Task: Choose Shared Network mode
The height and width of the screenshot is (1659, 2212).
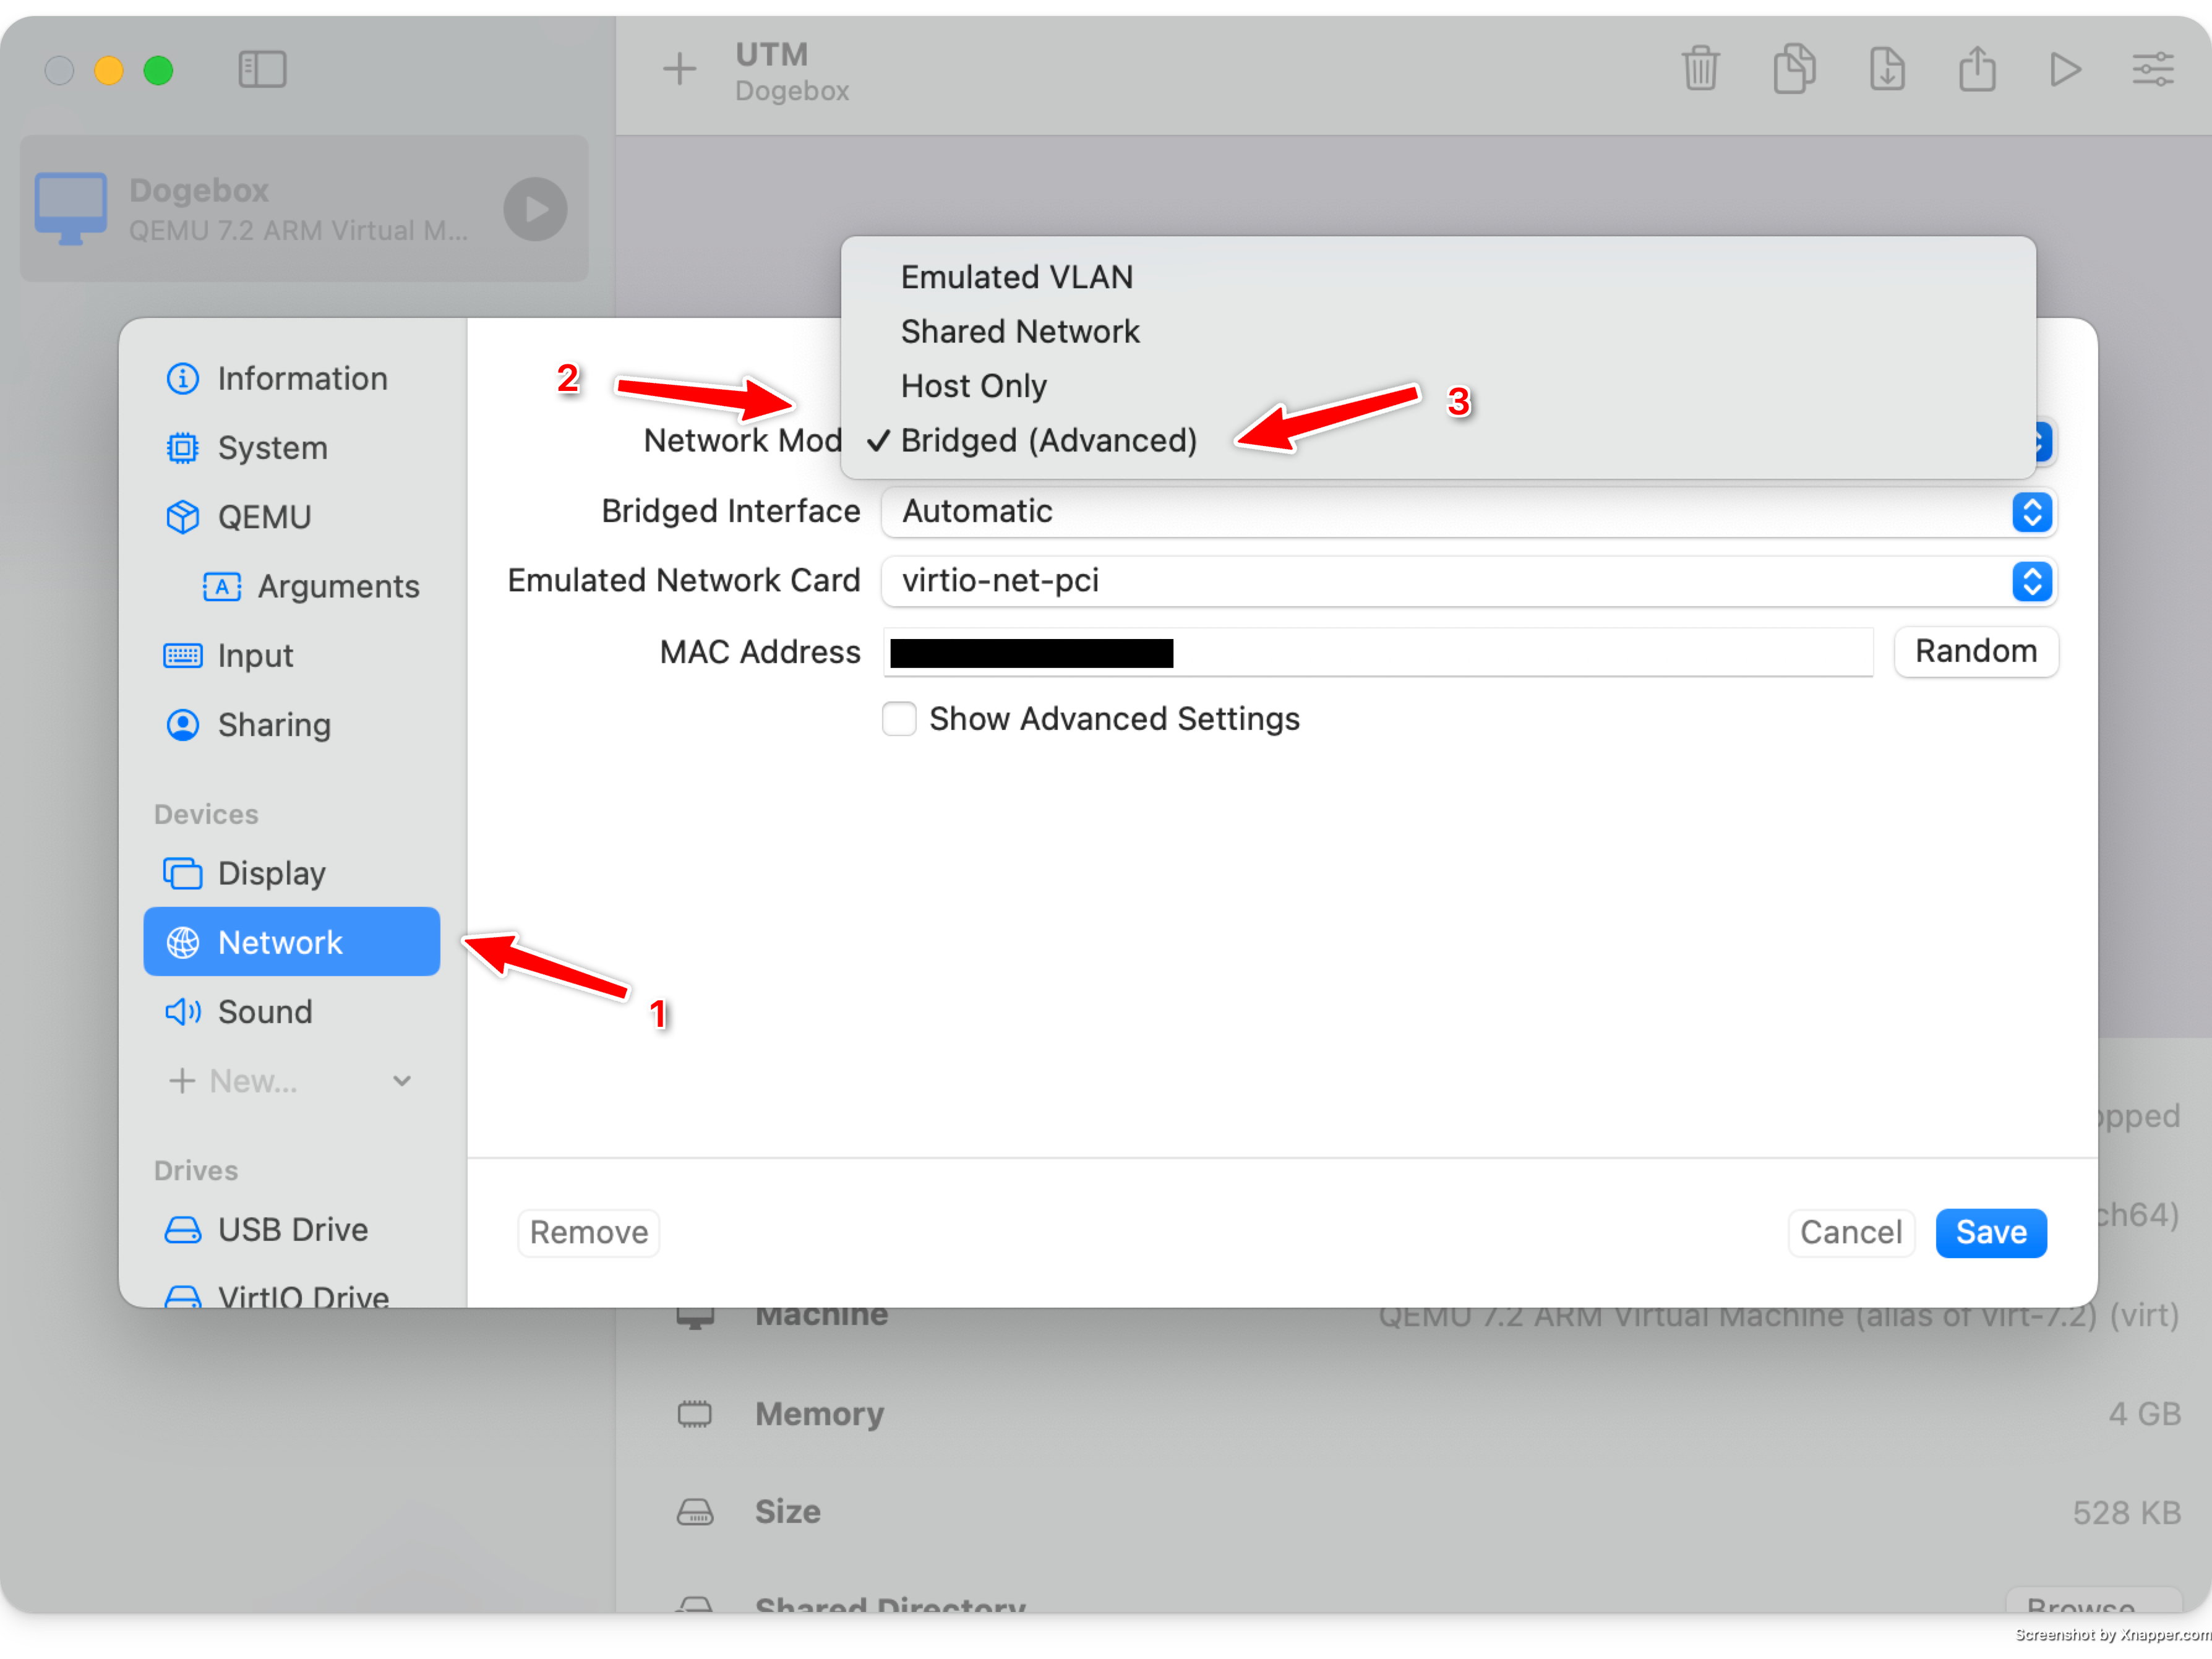Action: 1437,332
